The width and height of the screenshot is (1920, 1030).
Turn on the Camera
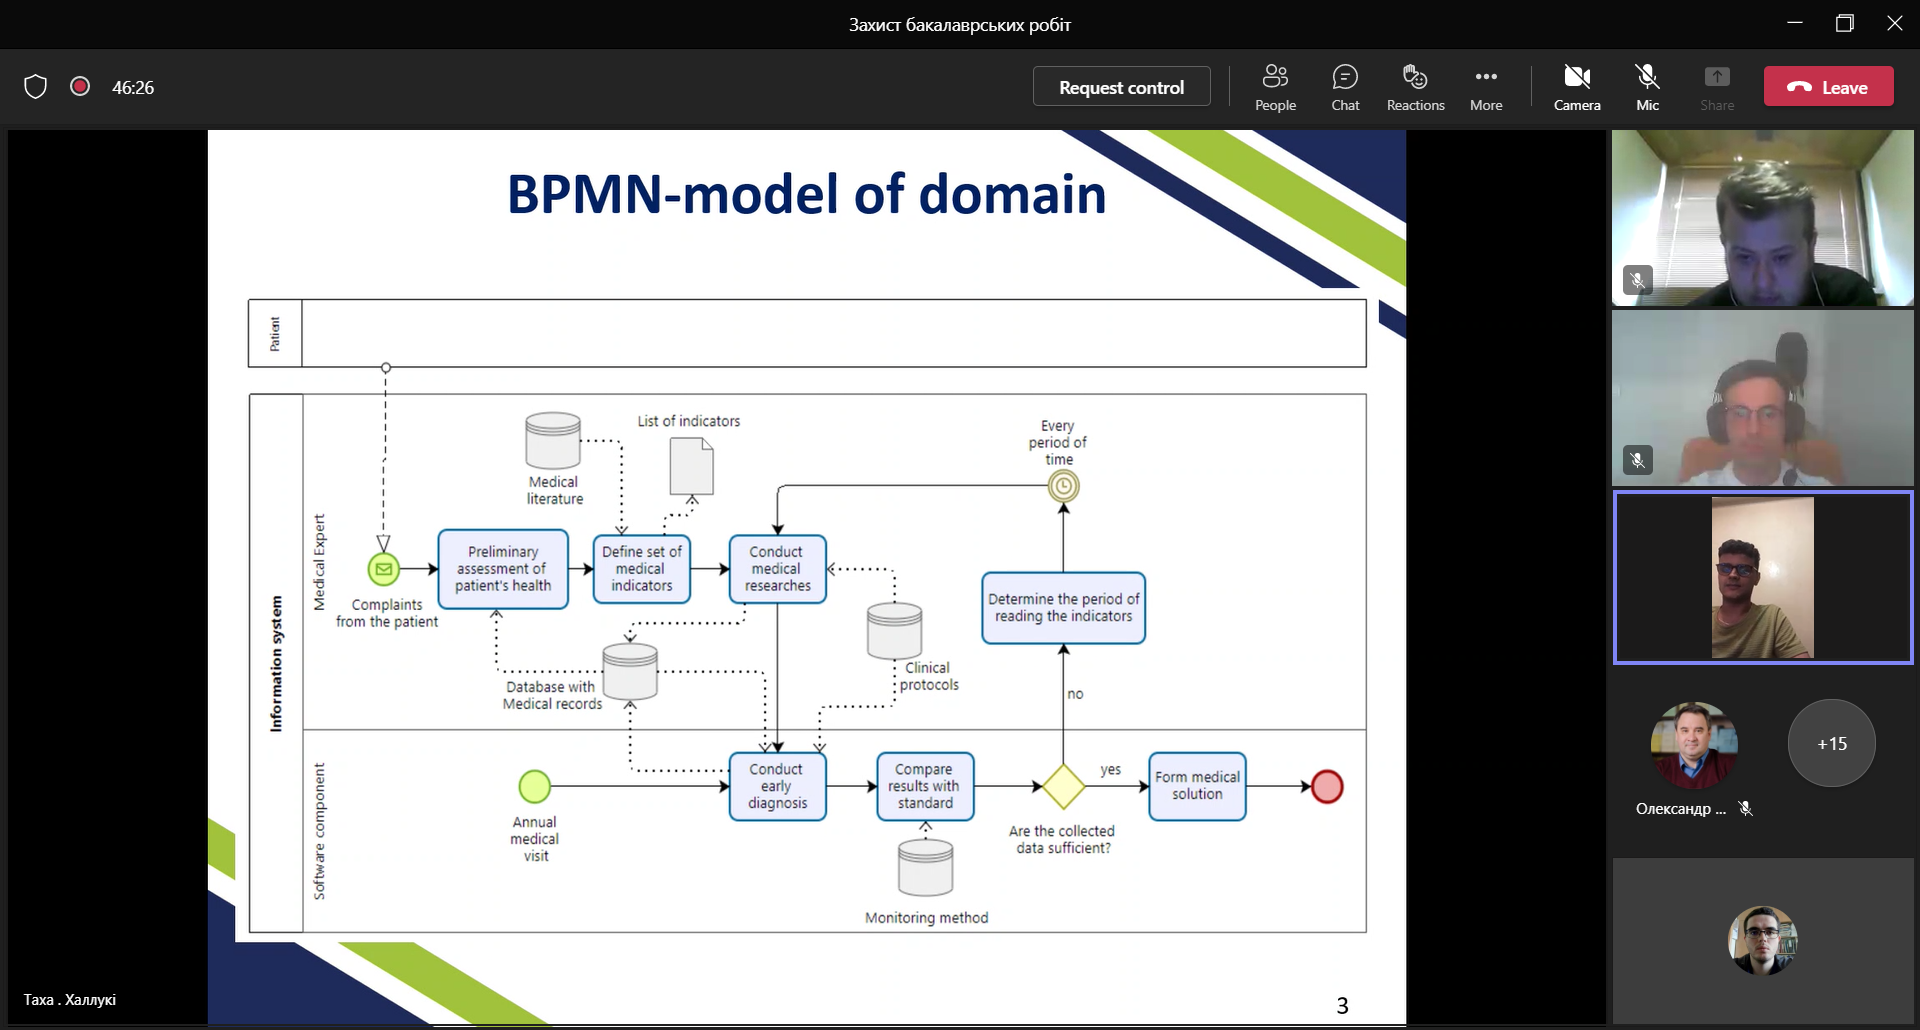click(x=1577, y=87)
